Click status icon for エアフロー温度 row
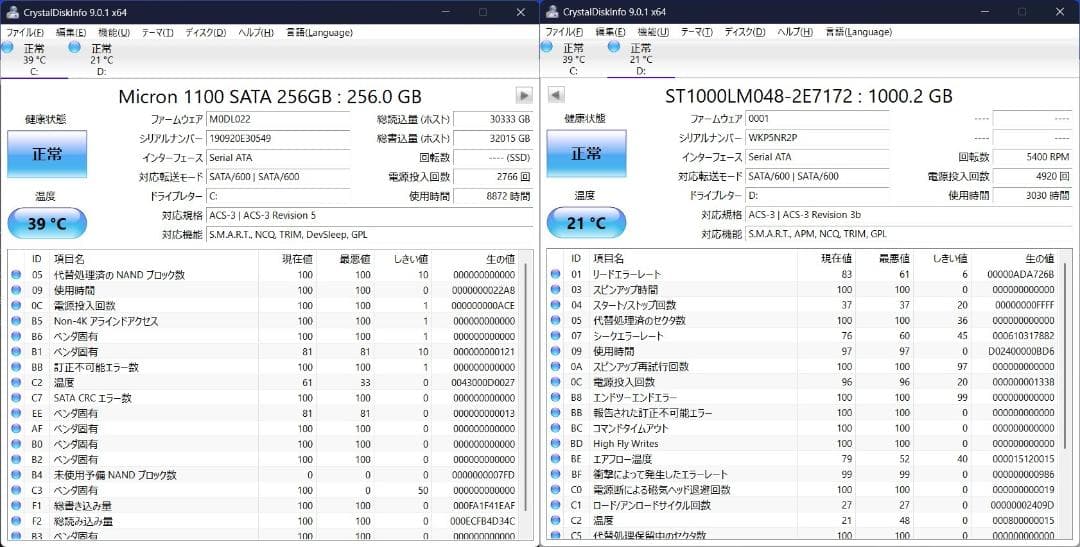The image size is (1080, 547). pyautogui.click(x=556, y=459)
